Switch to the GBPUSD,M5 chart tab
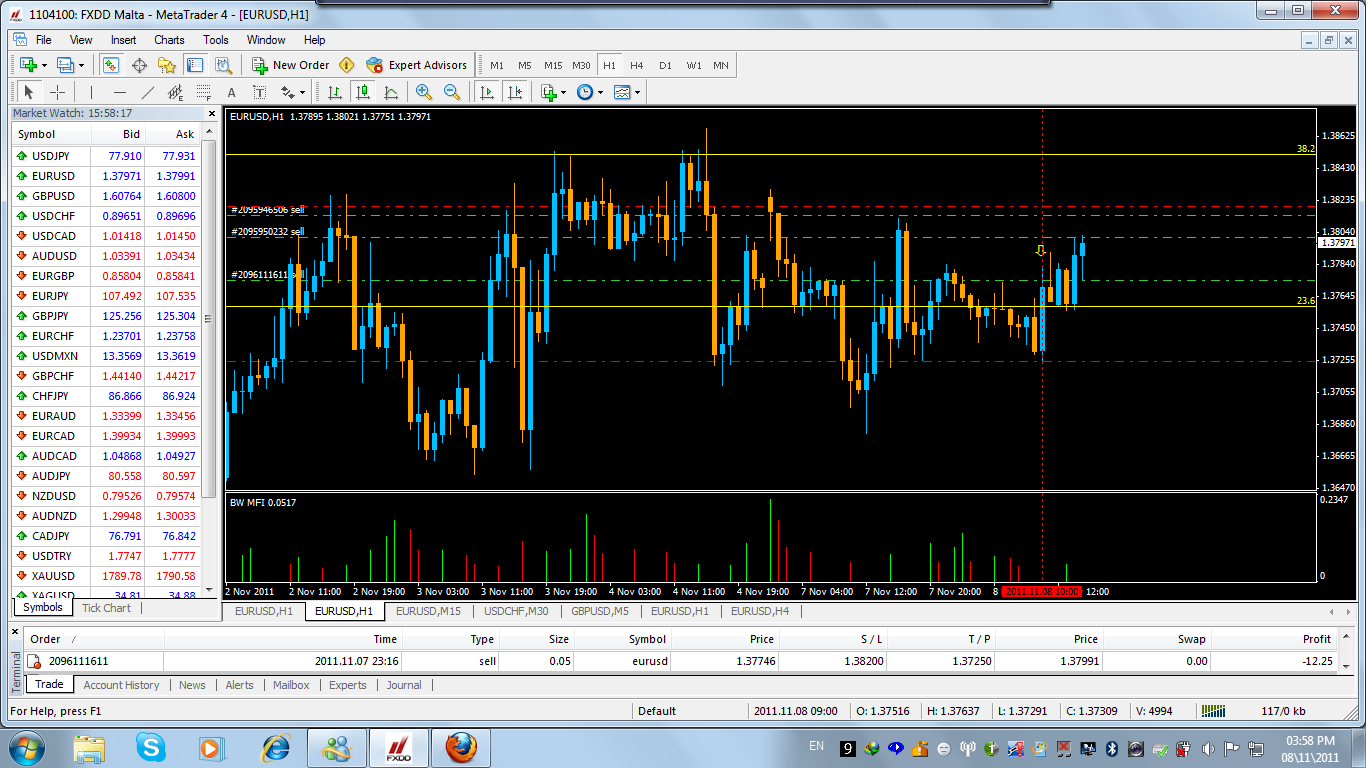The height and width of the screenshot is (768, 1366). [600, 611]
